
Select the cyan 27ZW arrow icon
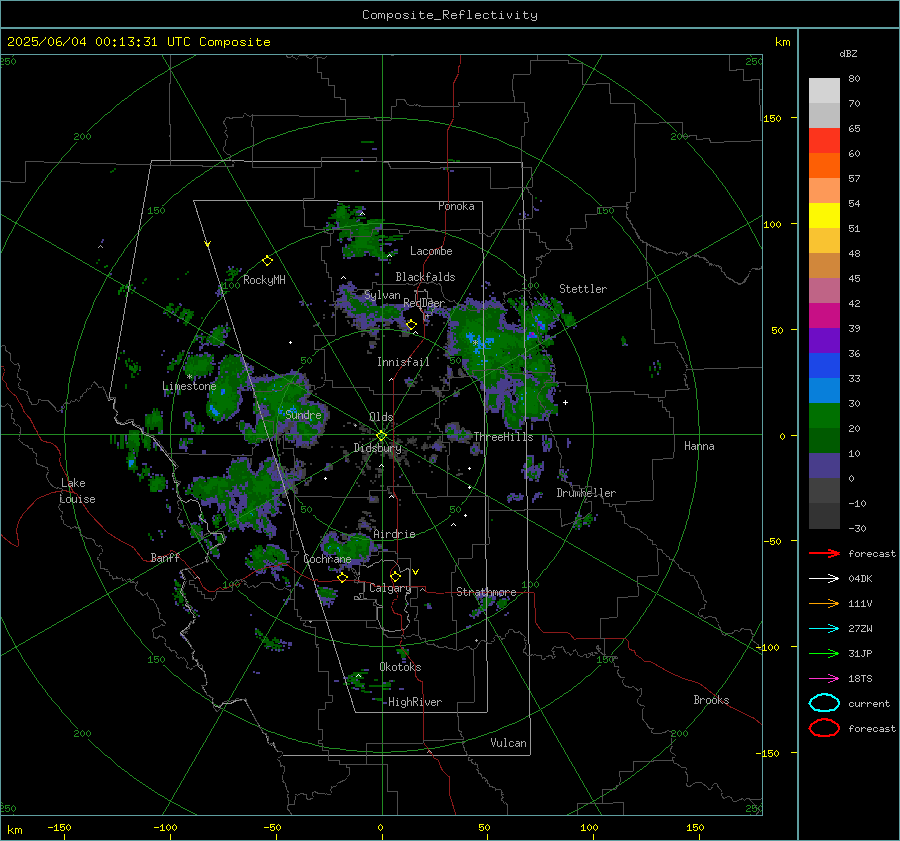pos(824,629)
